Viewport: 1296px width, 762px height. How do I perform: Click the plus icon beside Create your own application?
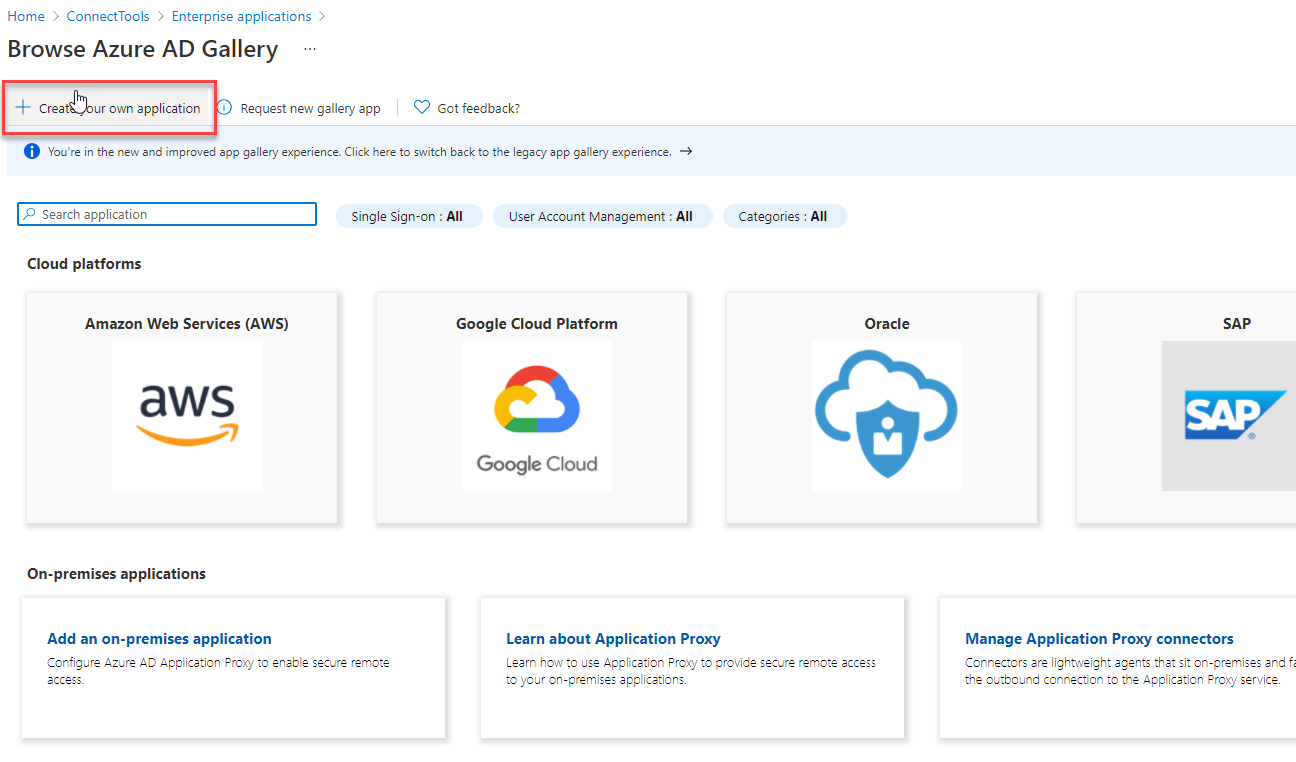(x=23, y=108)
